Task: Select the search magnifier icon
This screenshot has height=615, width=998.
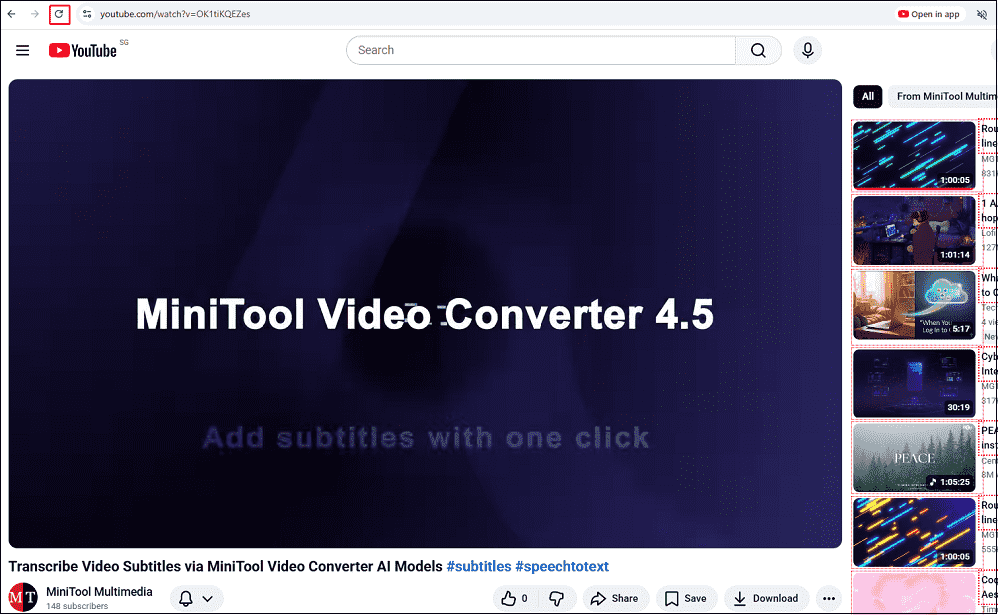Action: (757, 49)
